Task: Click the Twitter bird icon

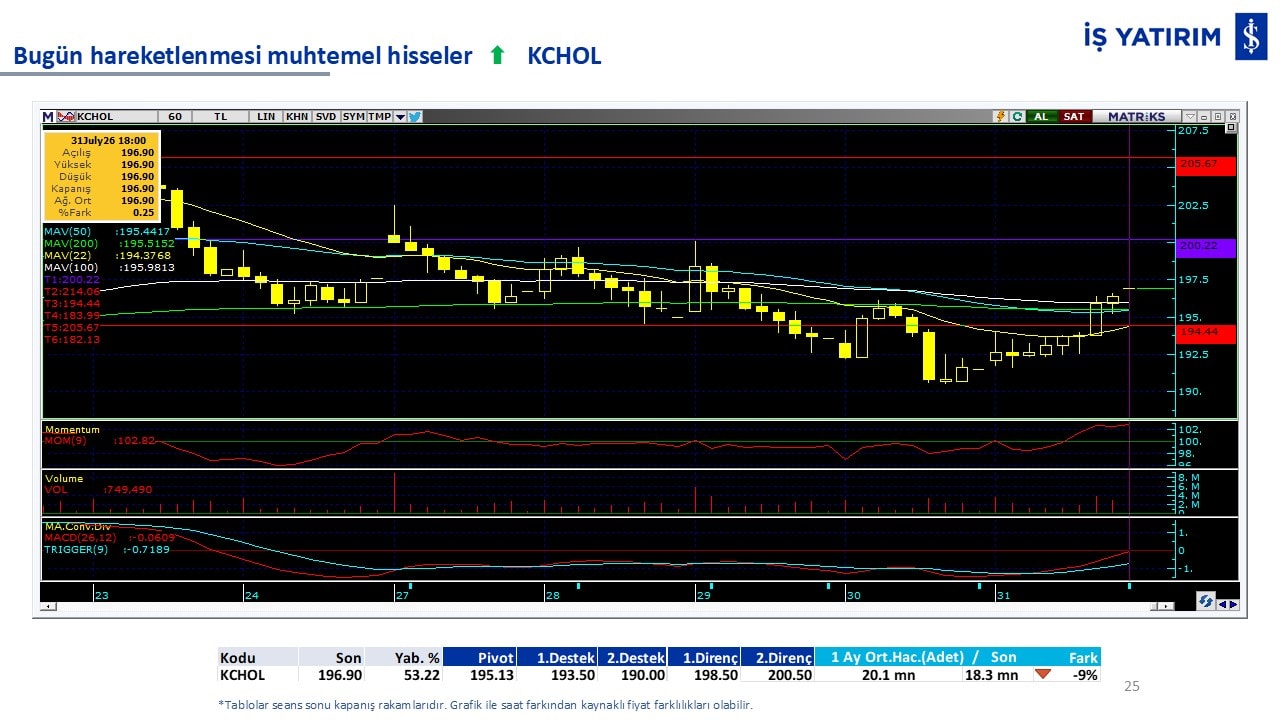Action: click(415, 116)
